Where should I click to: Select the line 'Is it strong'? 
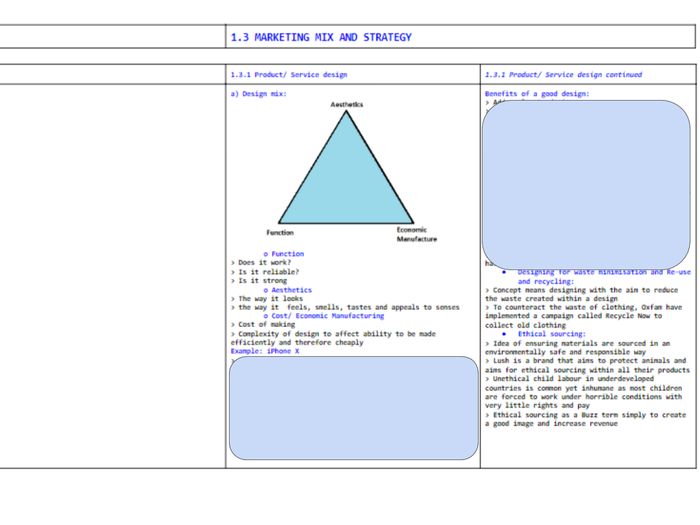pos(259,280)
